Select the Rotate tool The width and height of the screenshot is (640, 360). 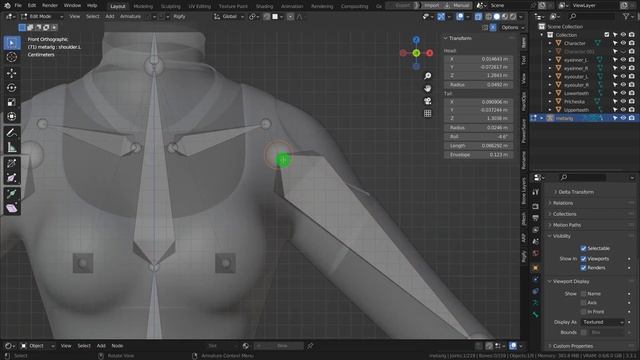[x=12, y=87]
